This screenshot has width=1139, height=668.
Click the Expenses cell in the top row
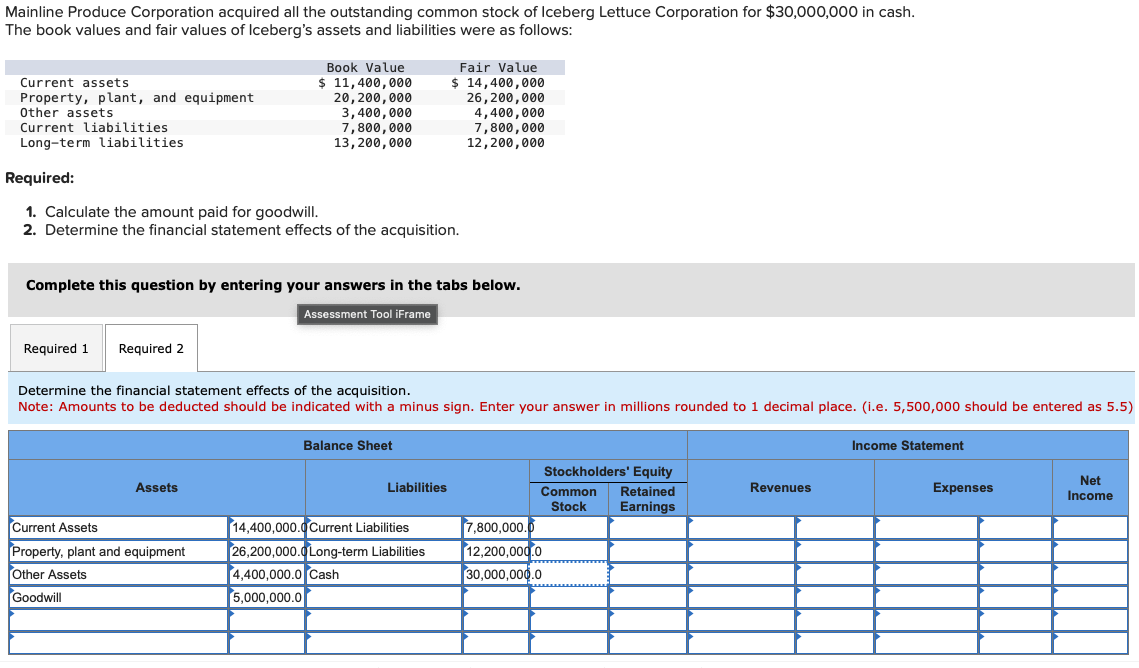(x=925, y=527)
